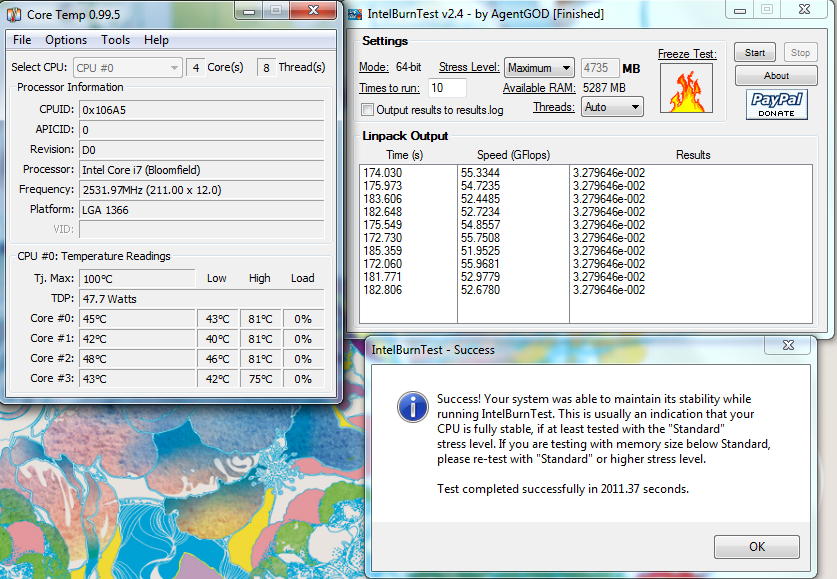This screenshot has height=579, width=837.
Task: Click the Cores count field showing 4
Action: pos(196,68)
